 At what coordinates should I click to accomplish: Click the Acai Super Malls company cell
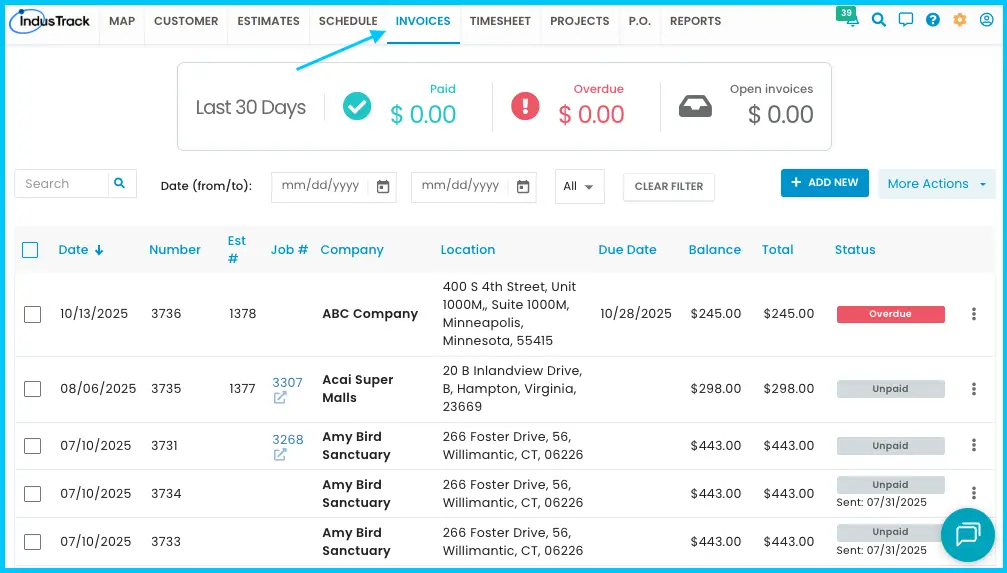click(358, 389)
